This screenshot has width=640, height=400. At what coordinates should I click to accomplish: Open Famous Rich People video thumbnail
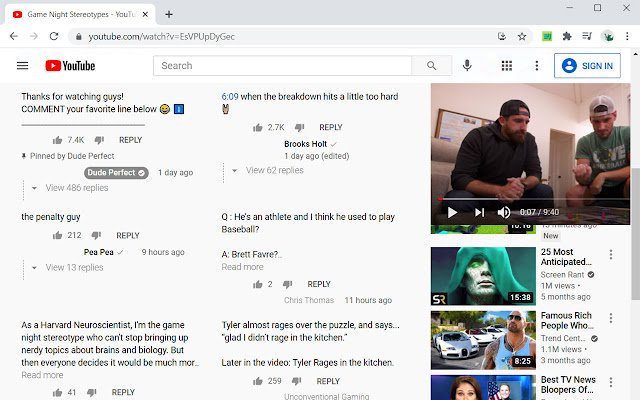pyautogui.click(x=483, y=340)
